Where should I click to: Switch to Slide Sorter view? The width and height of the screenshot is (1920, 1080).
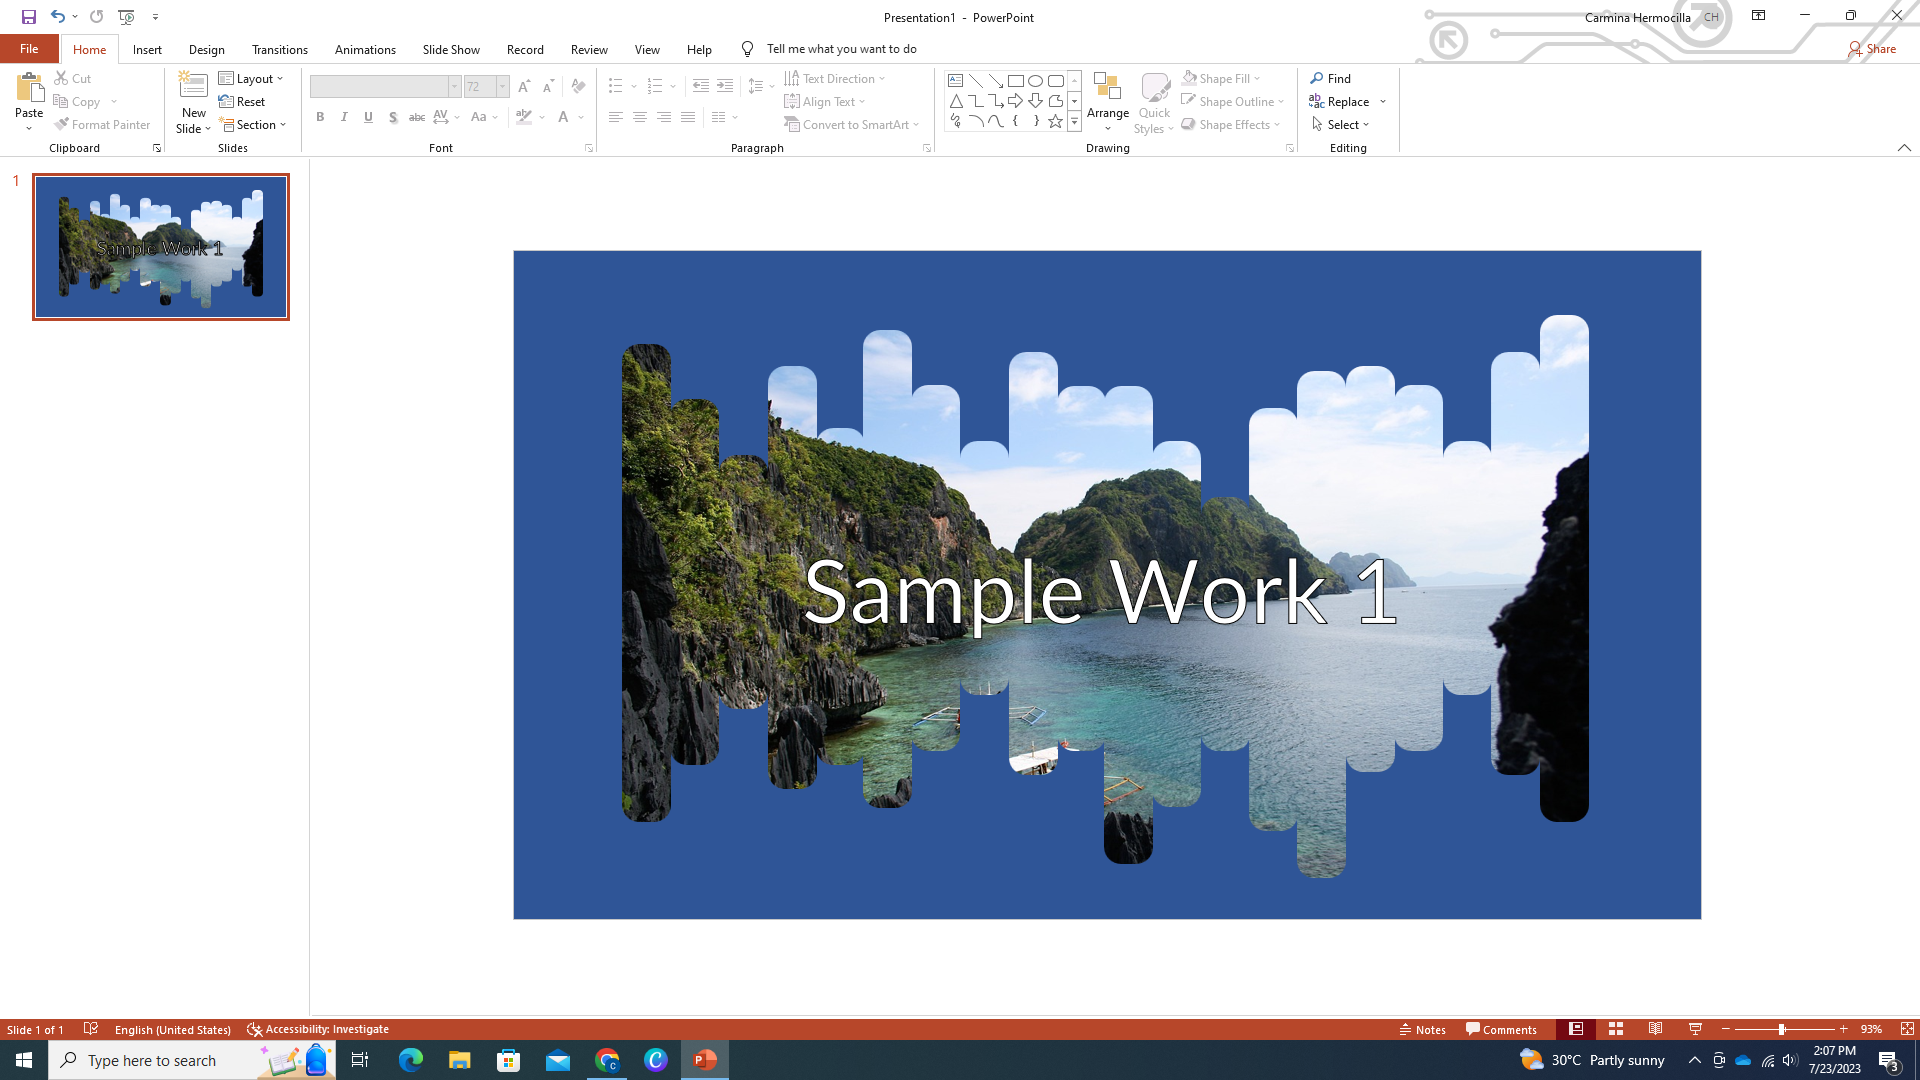pyautogui.click(x=1616, y=1029)
